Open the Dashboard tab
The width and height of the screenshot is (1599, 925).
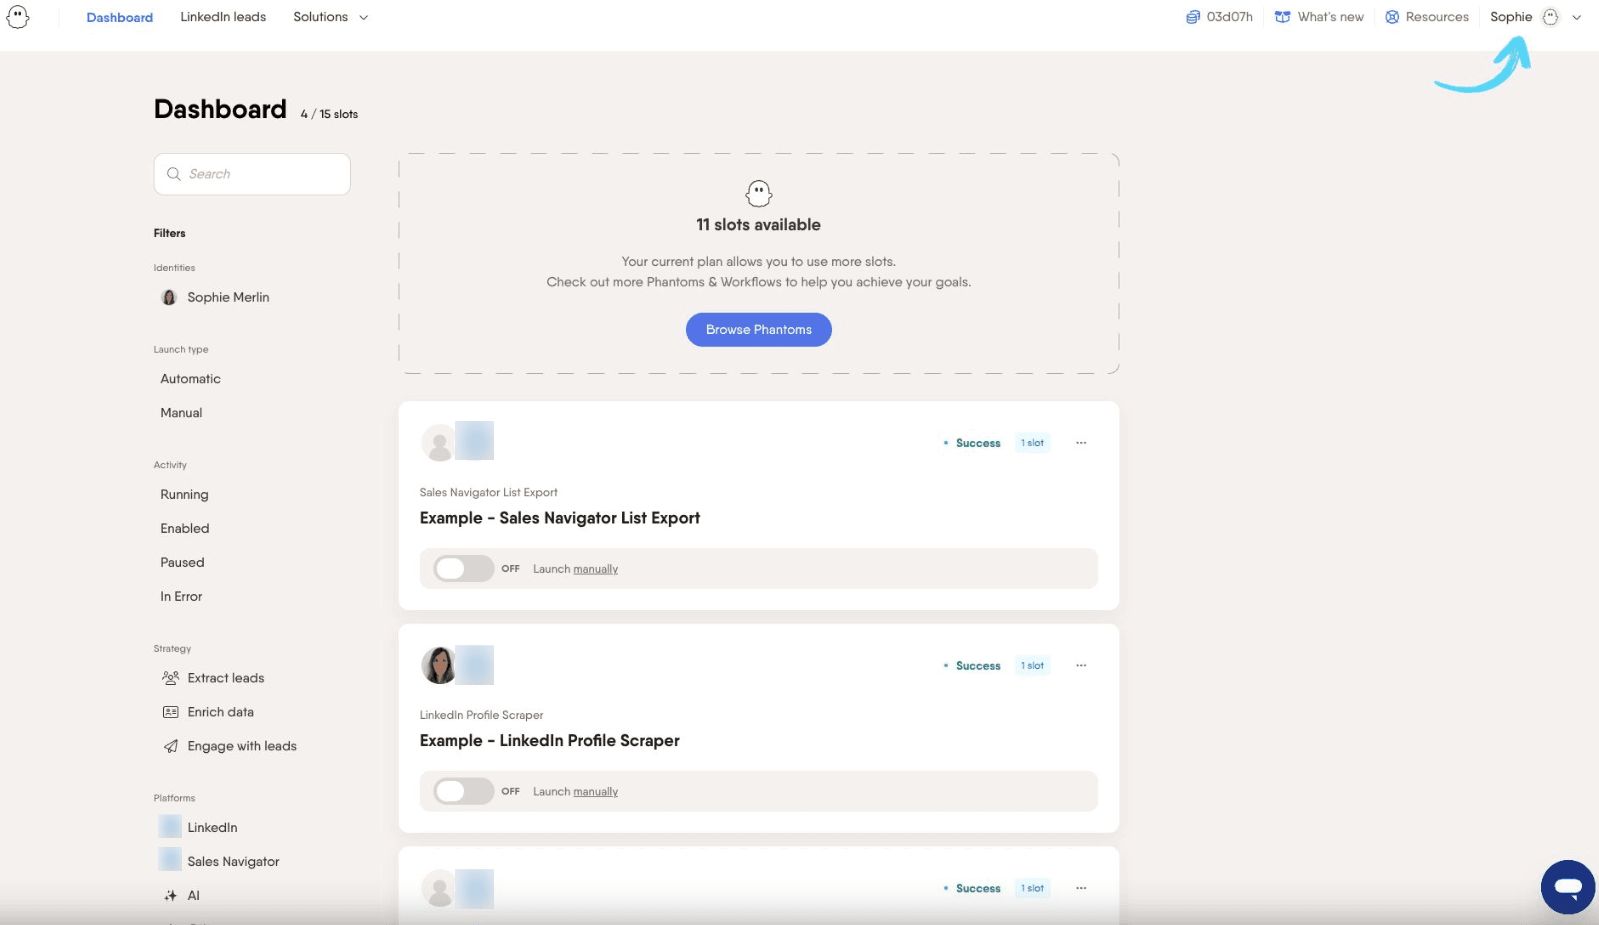[119, 17]
